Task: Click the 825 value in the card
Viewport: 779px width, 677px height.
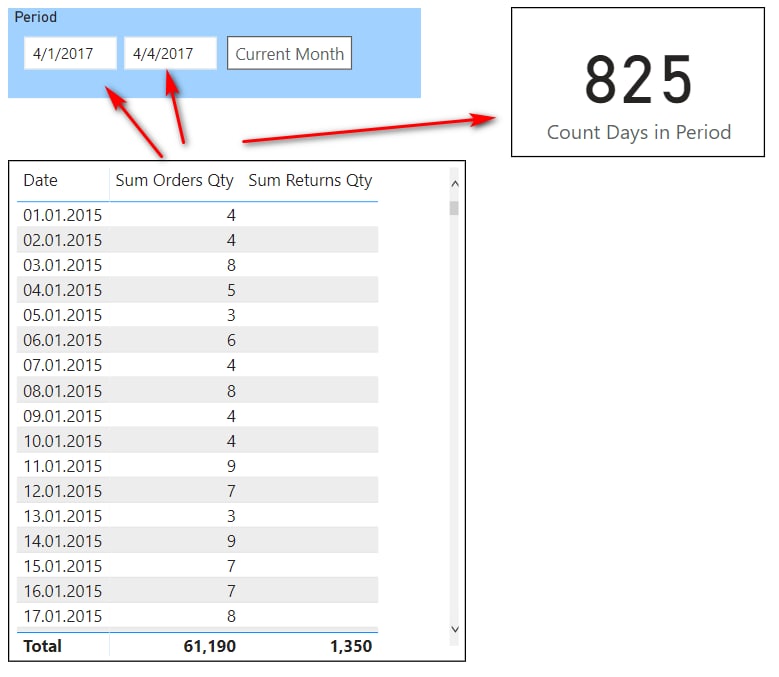Action: [x=638, y=80]
